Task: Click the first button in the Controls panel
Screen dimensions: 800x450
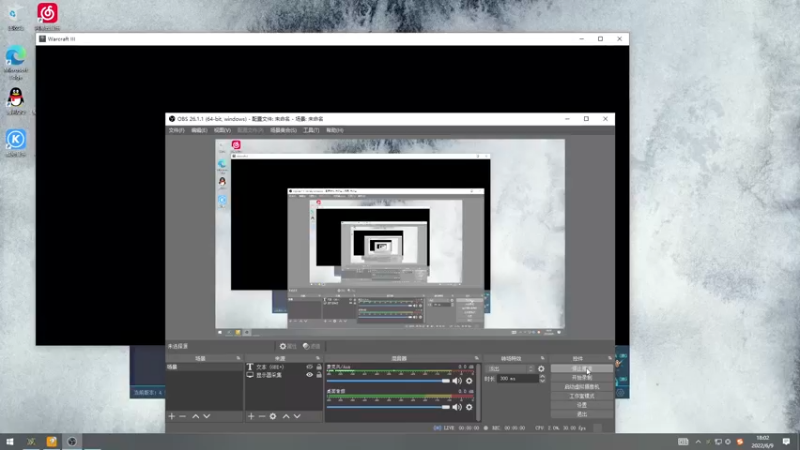Action: click(582, 368)
